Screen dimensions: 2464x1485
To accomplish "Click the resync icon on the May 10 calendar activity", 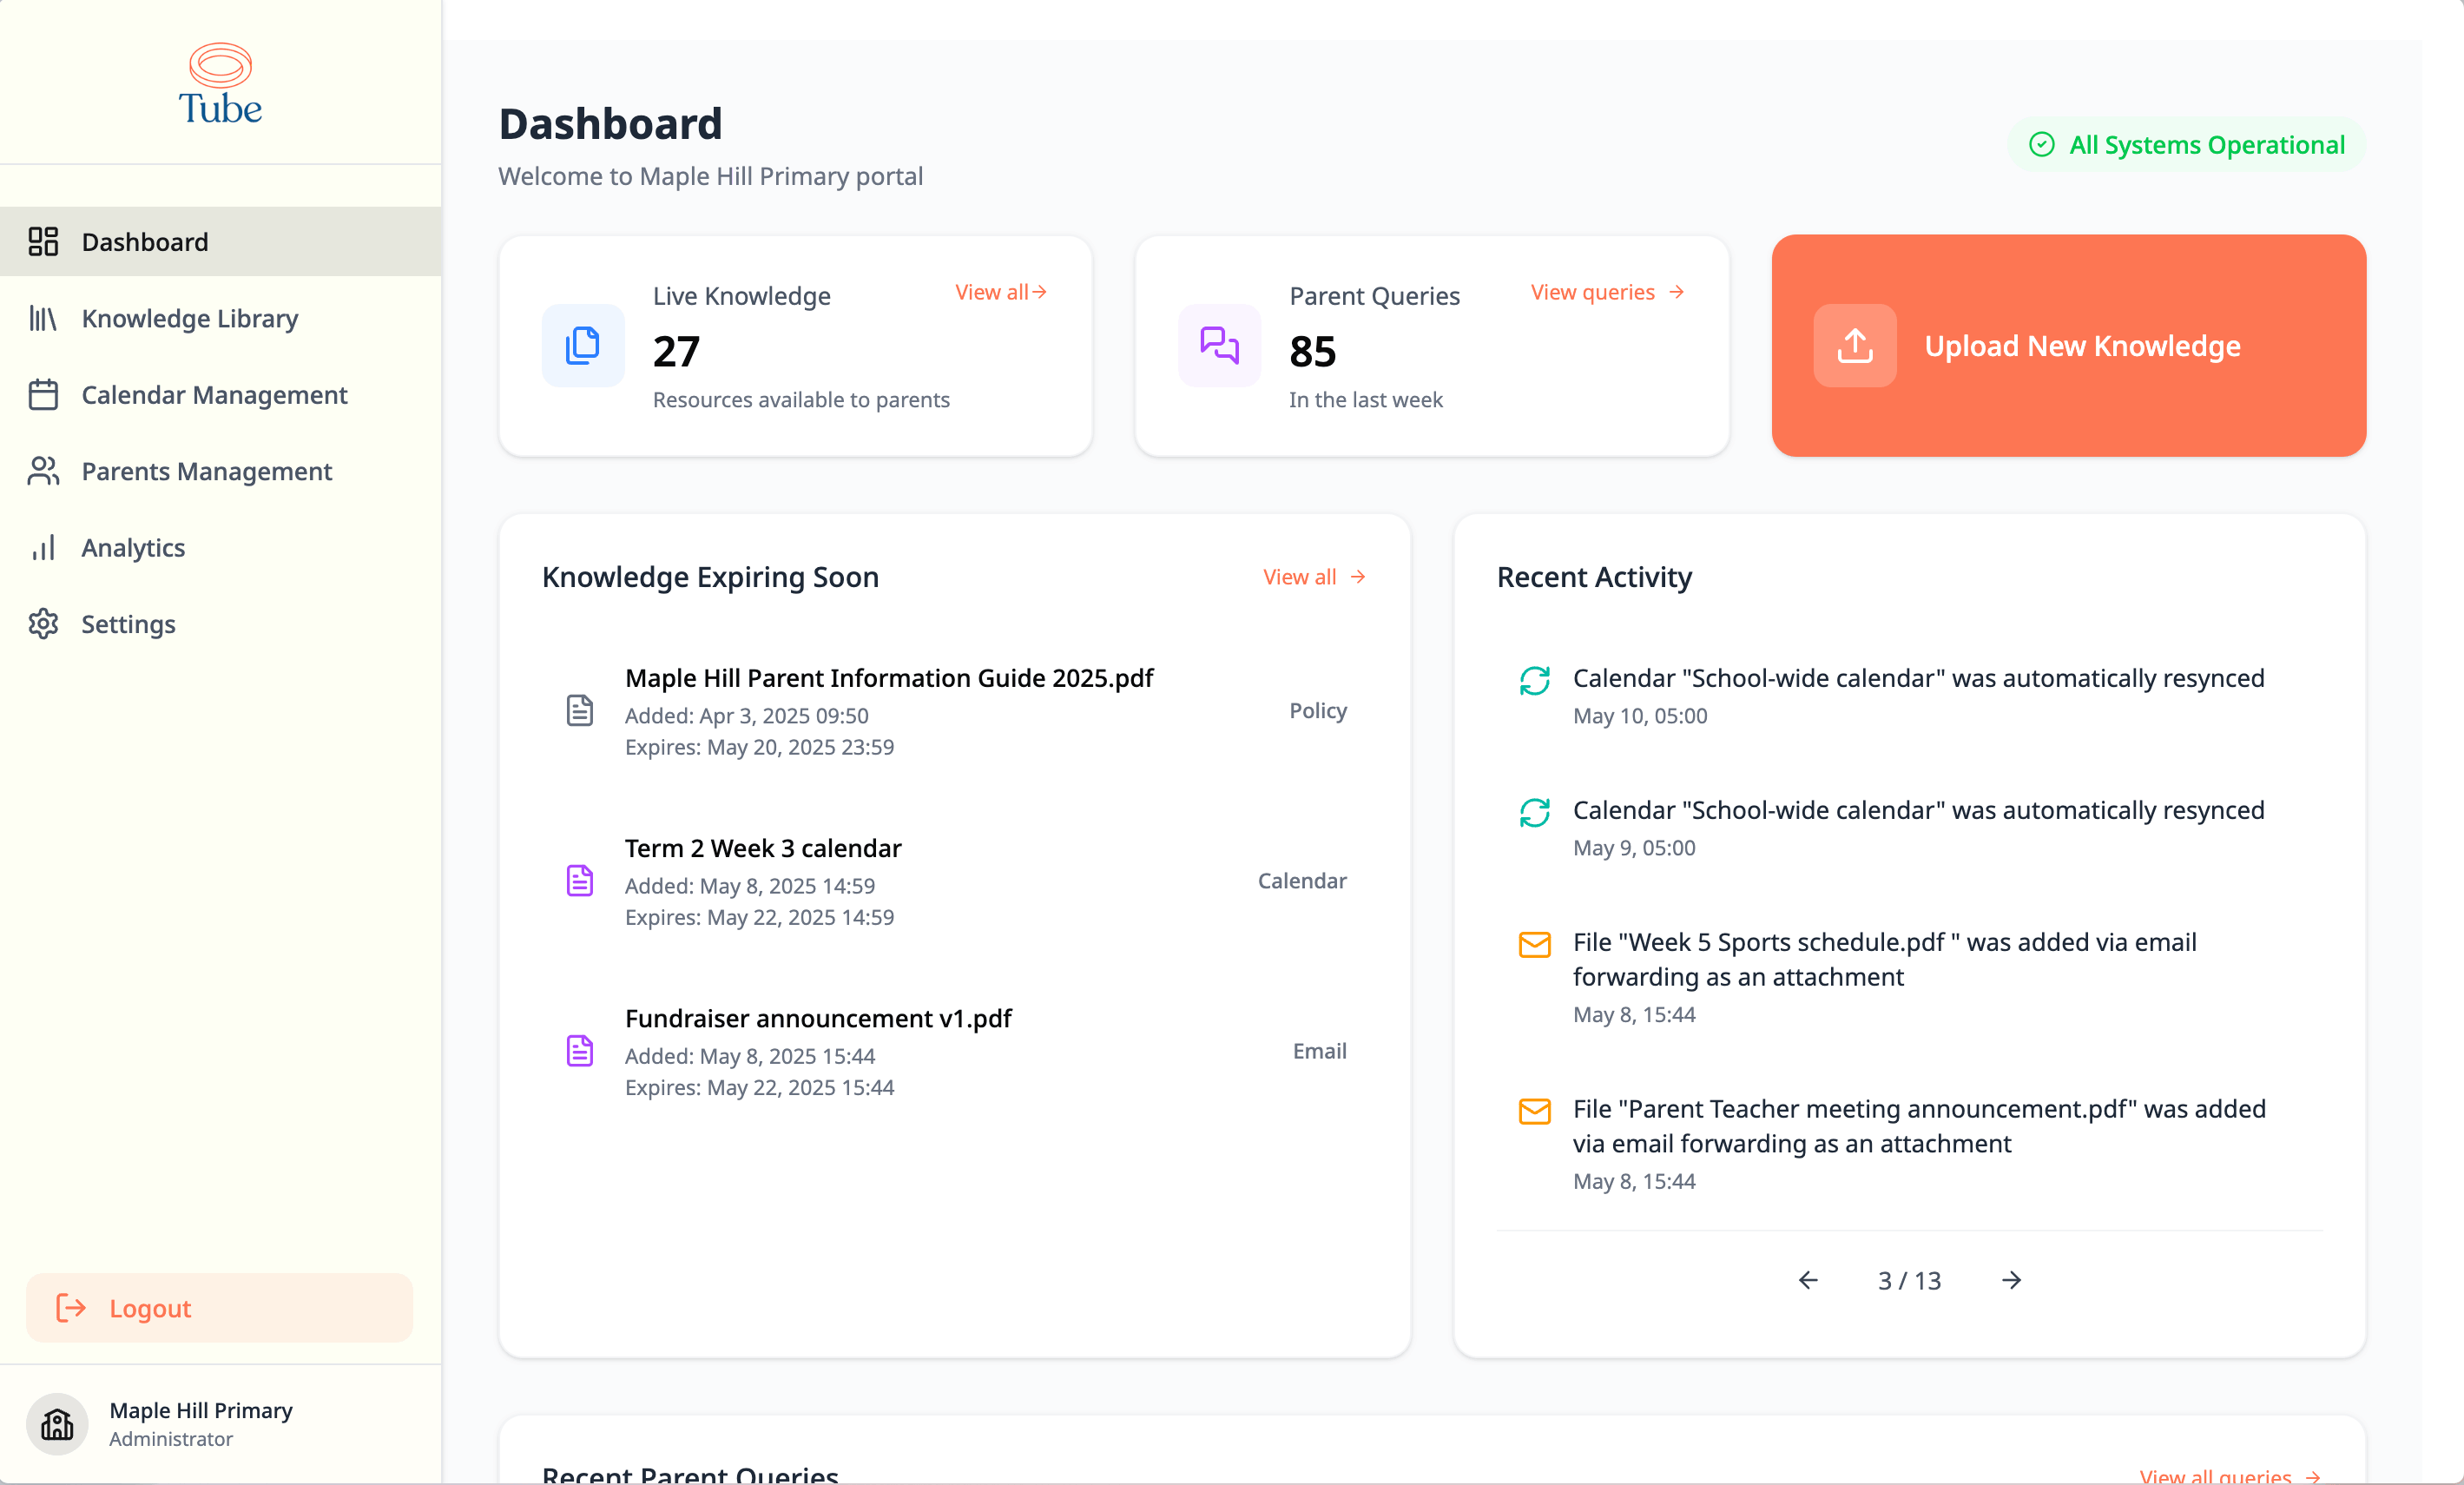I will [1534, 681].
